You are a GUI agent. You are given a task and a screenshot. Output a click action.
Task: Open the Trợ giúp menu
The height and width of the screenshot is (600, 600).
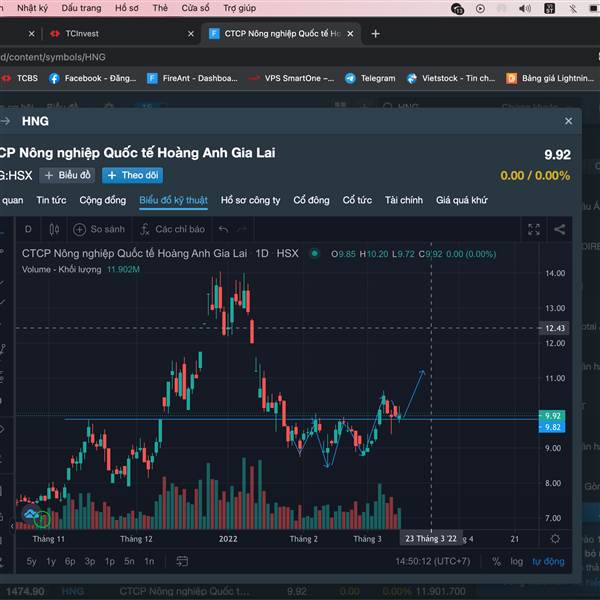[x=240, y=8]
